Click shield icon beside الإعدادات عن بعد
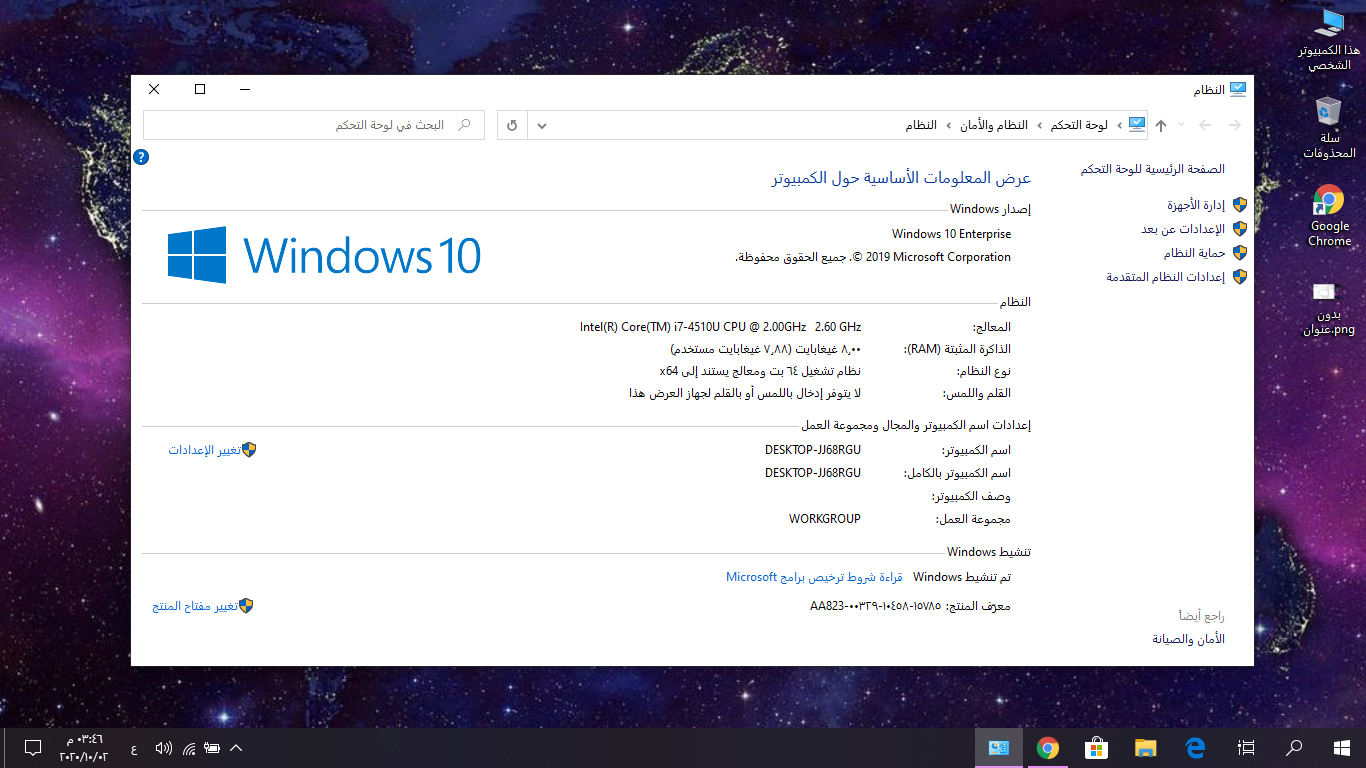The height and width of the screenshot is (768, 1366). coord(1240,229)
